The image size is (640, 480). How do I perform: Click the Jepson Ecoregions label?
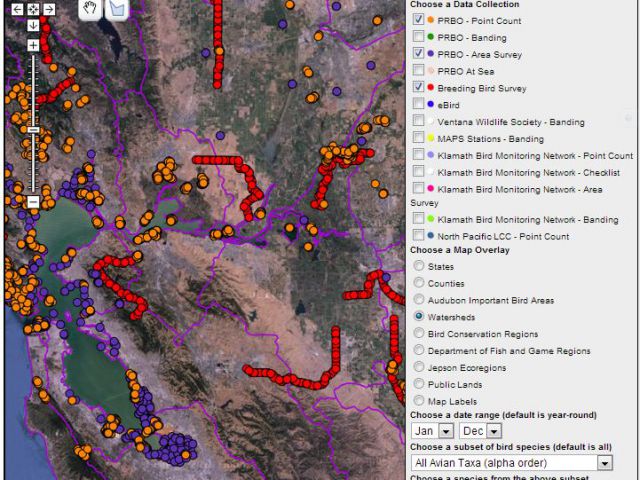467,368
